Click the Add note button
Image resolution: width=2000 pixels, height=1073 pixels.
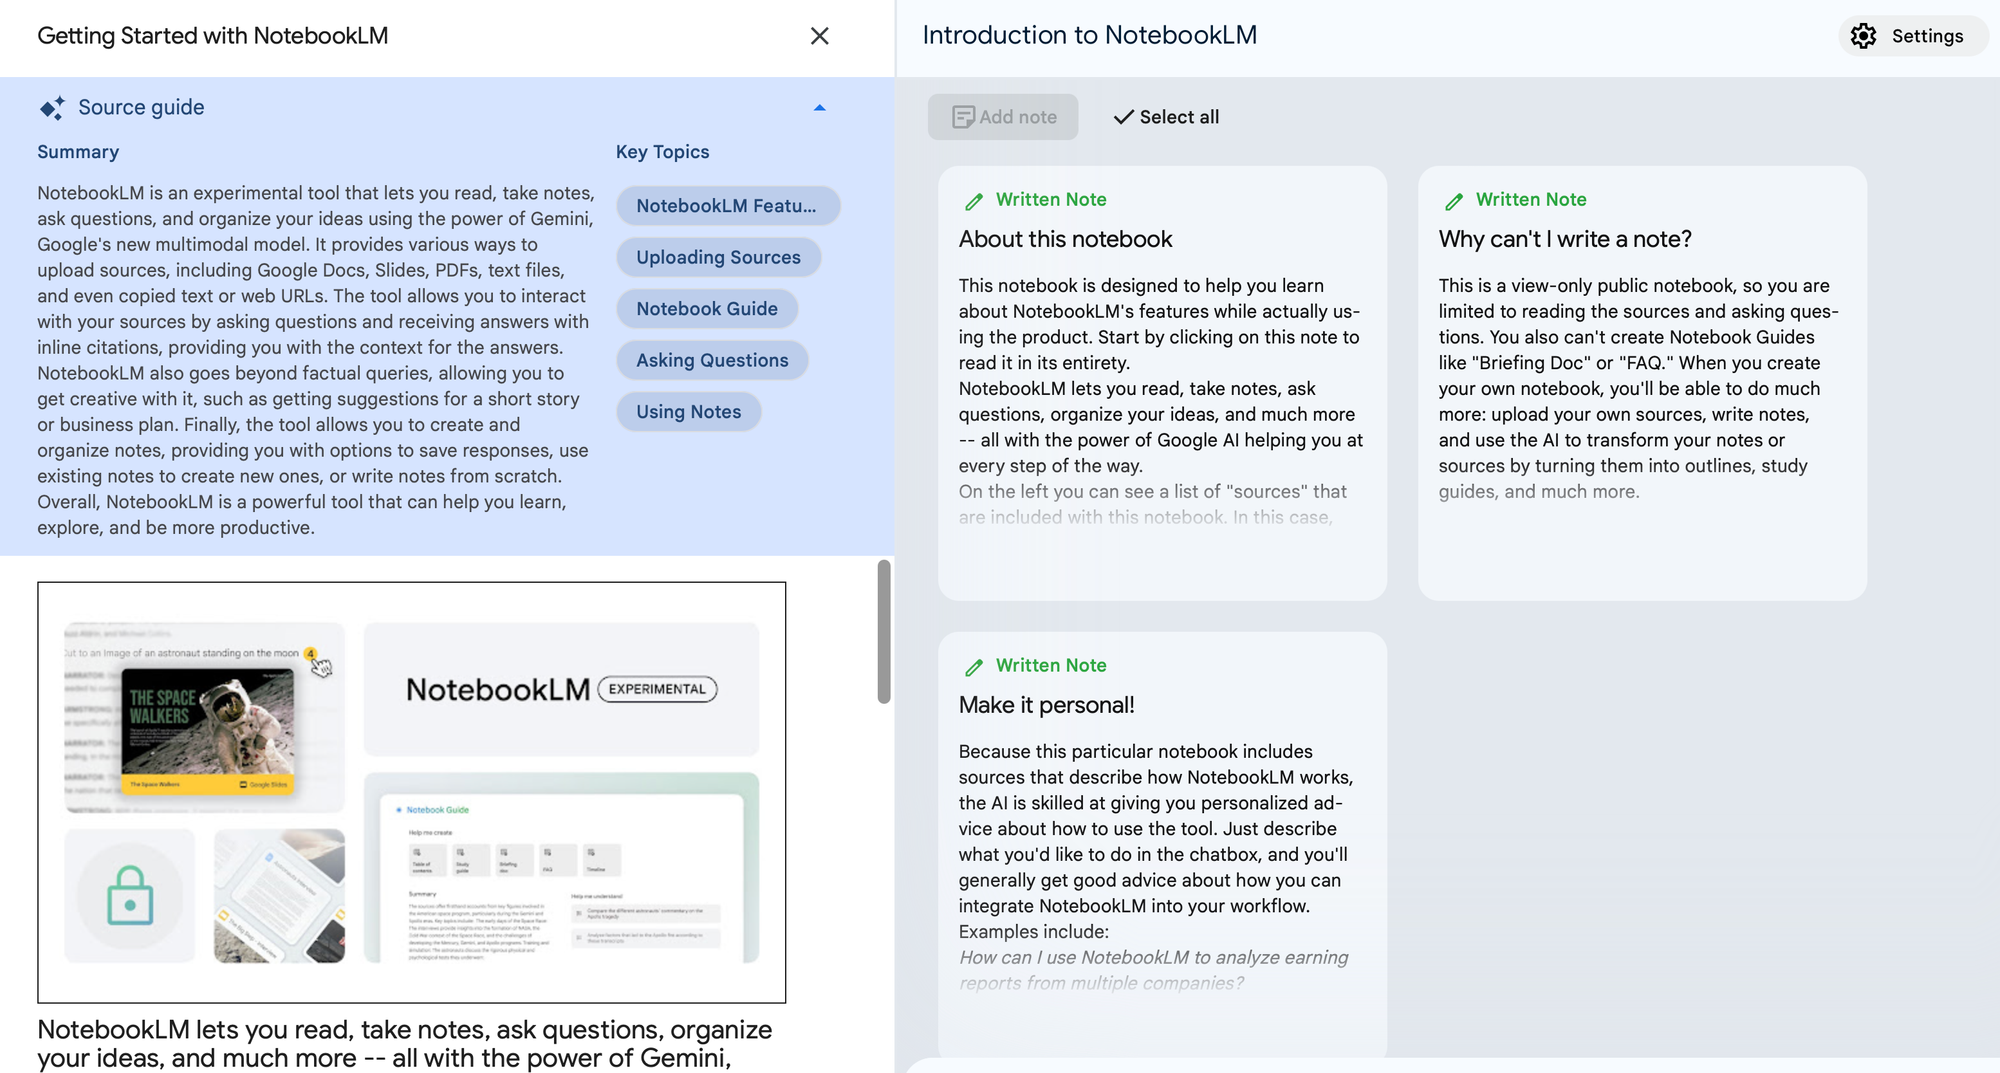(1003, 117)
